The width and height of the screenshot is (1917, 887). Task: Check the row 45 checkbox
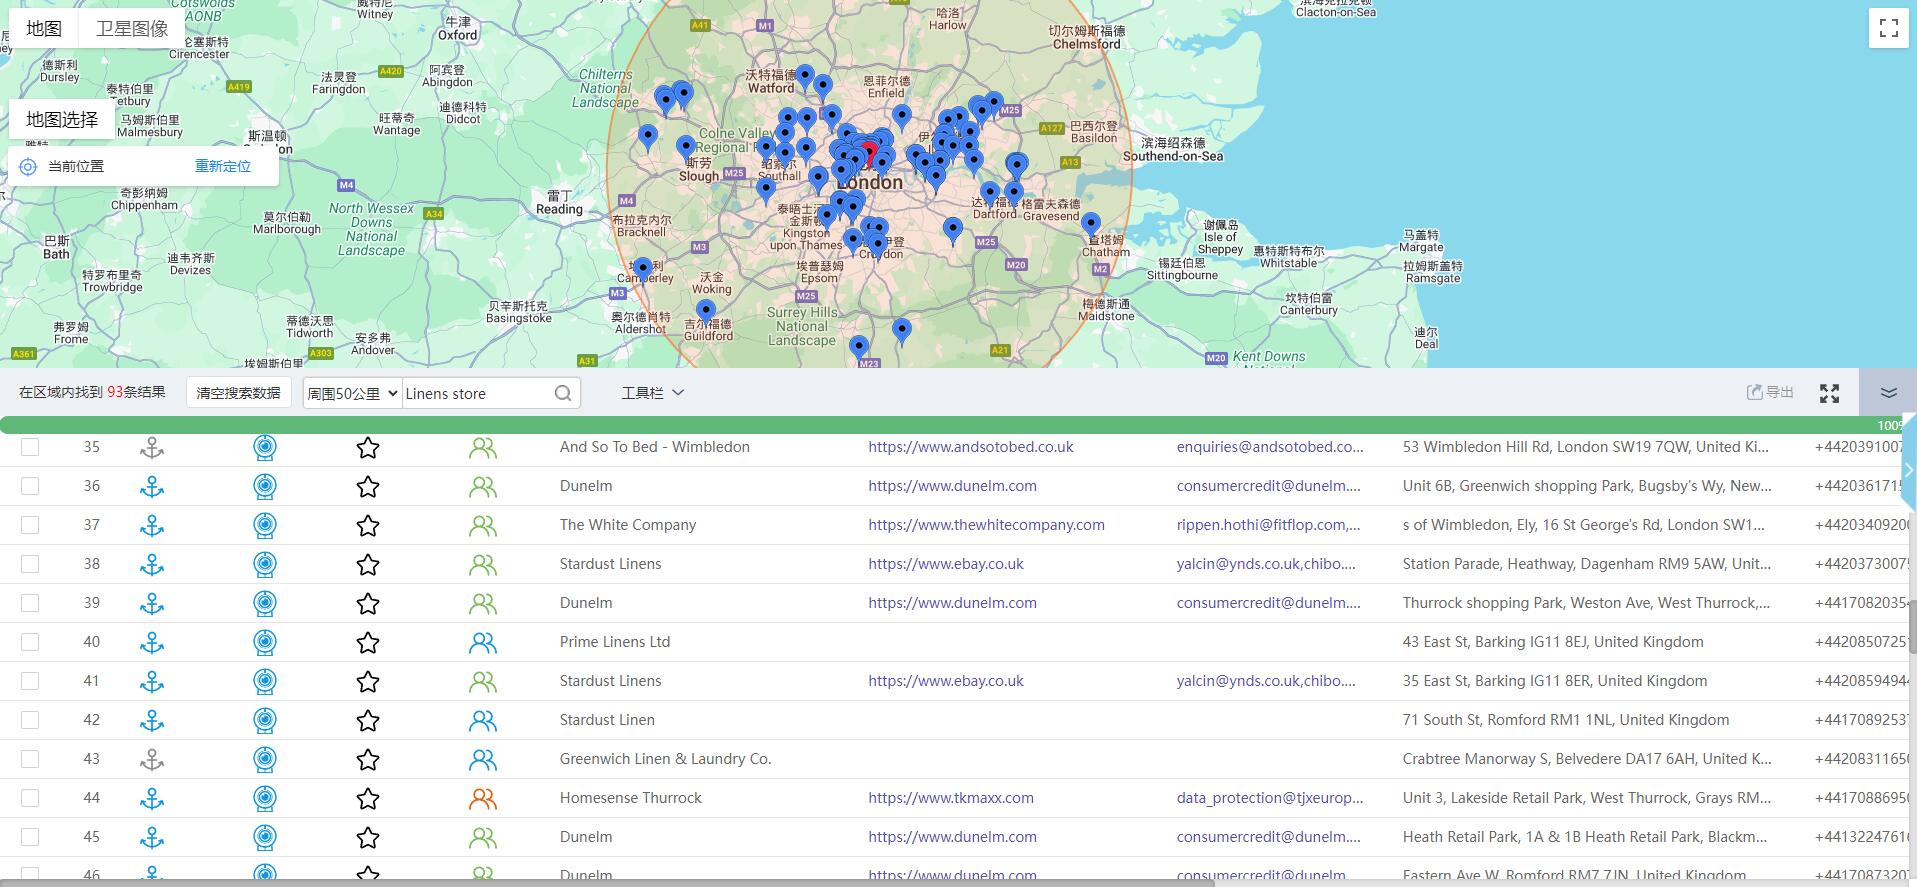[30, 837]
